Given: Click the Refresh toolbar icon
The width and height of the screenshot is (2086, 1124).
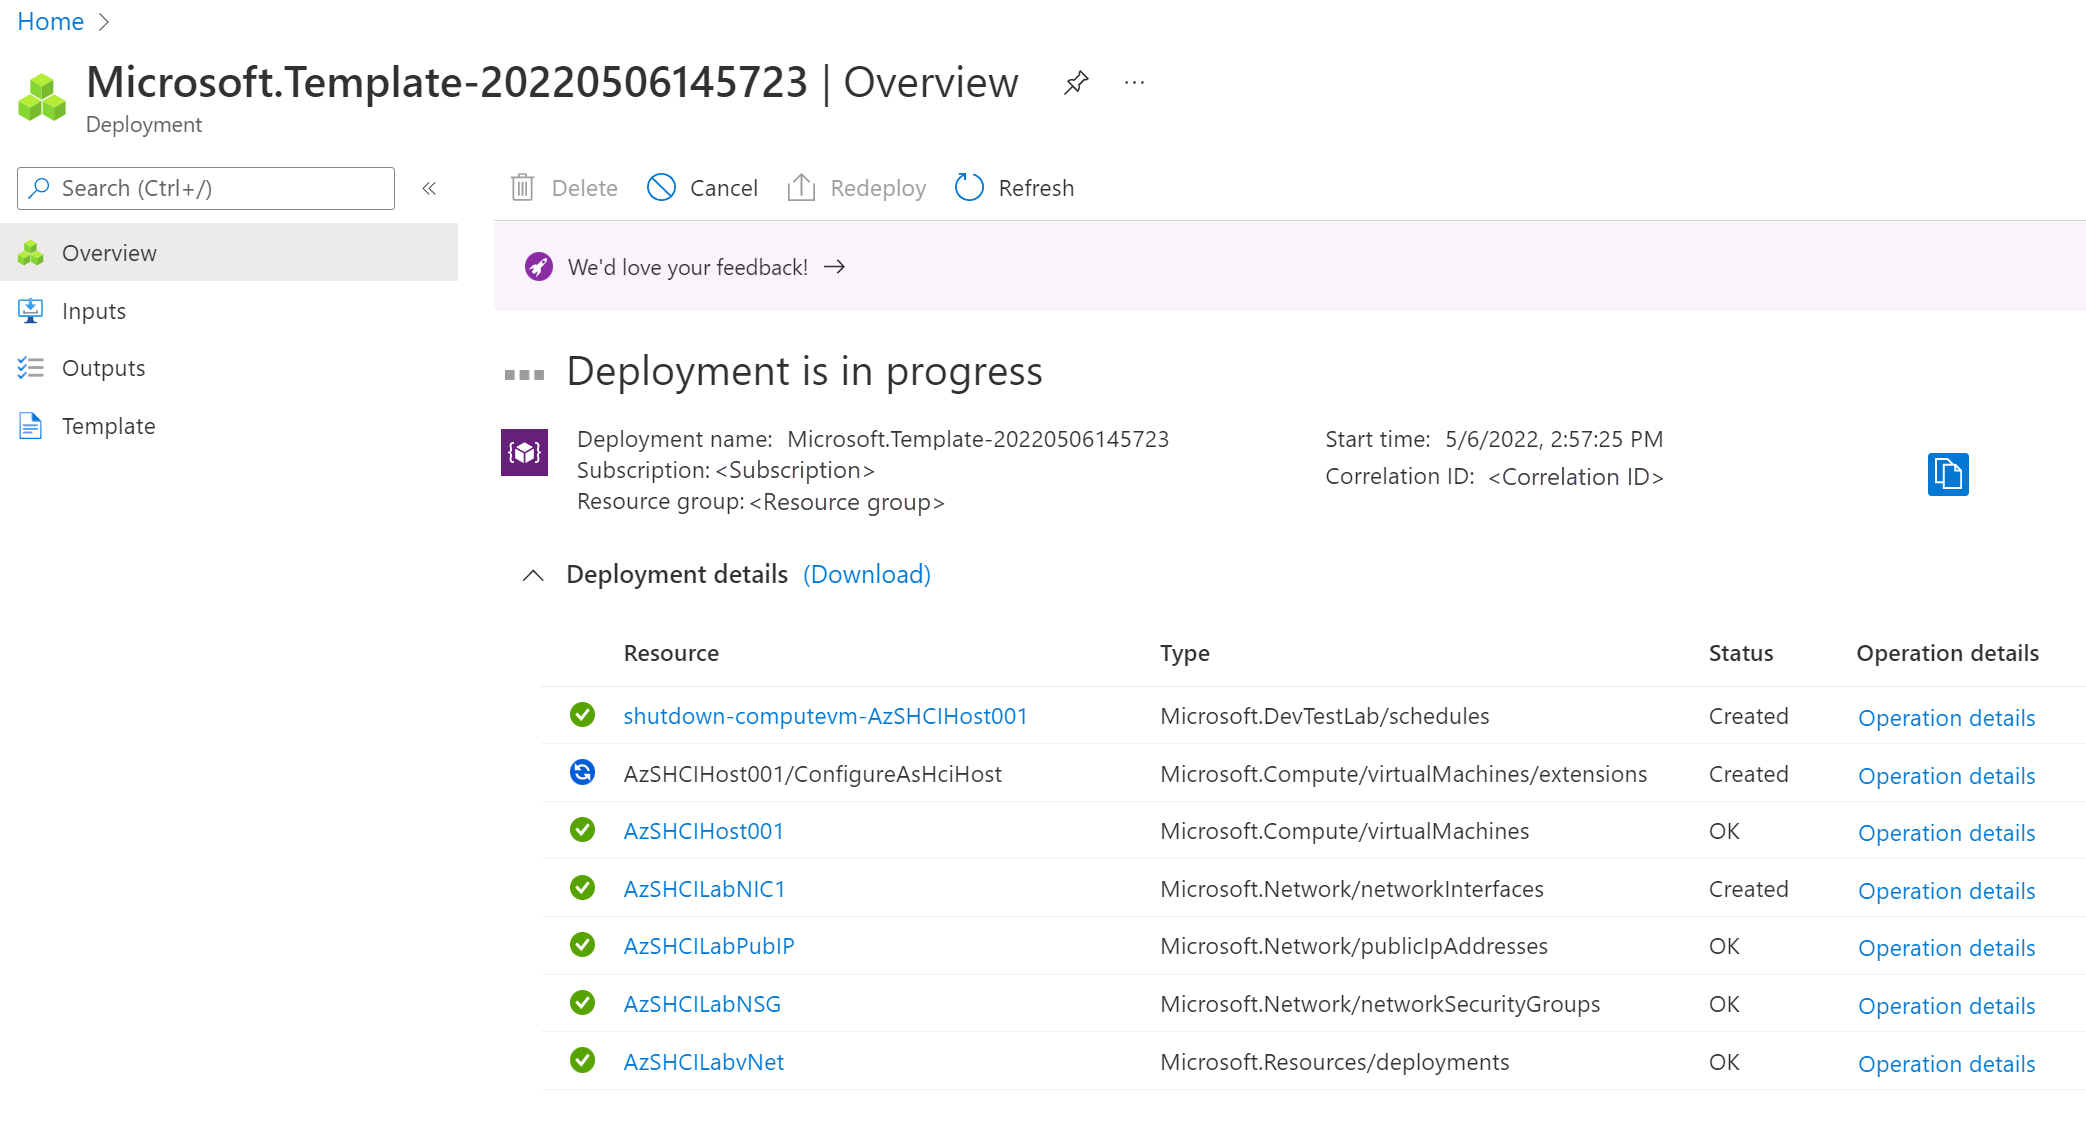Looking at the screenshot, I should pos(969,187).
